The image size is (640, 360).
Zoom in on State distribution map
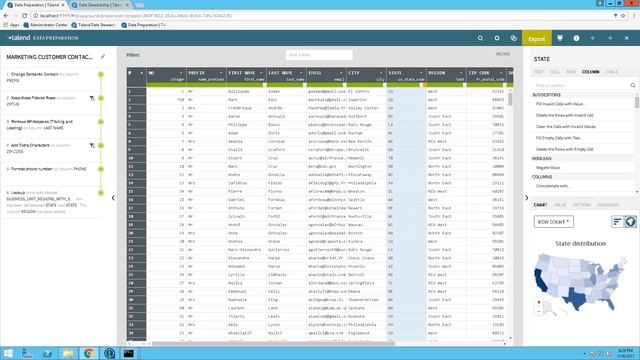[x=539, y=302]
